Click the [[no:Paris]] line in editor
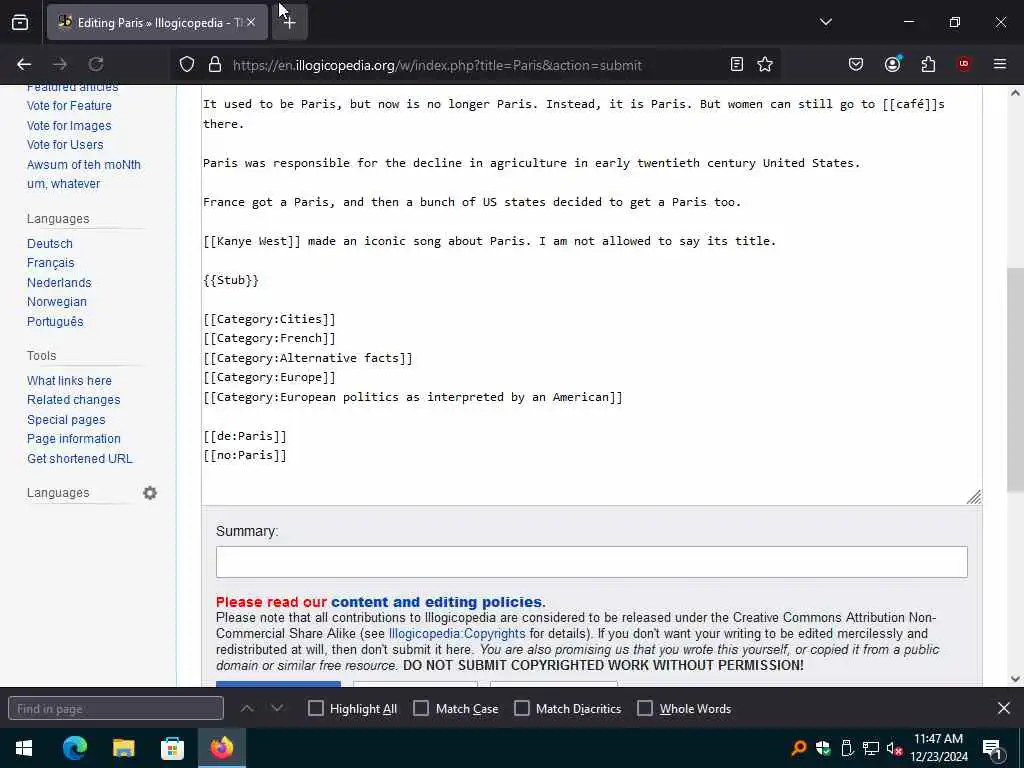The image size is (1024, 768). (x=245, y=456)
